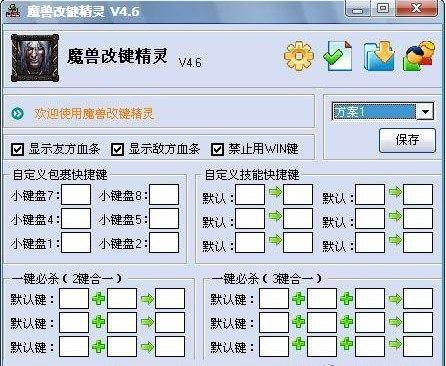This screenshot has height=366, width=446.
Task: Click result field in bottom 3键合一 row
Action: 418,346
